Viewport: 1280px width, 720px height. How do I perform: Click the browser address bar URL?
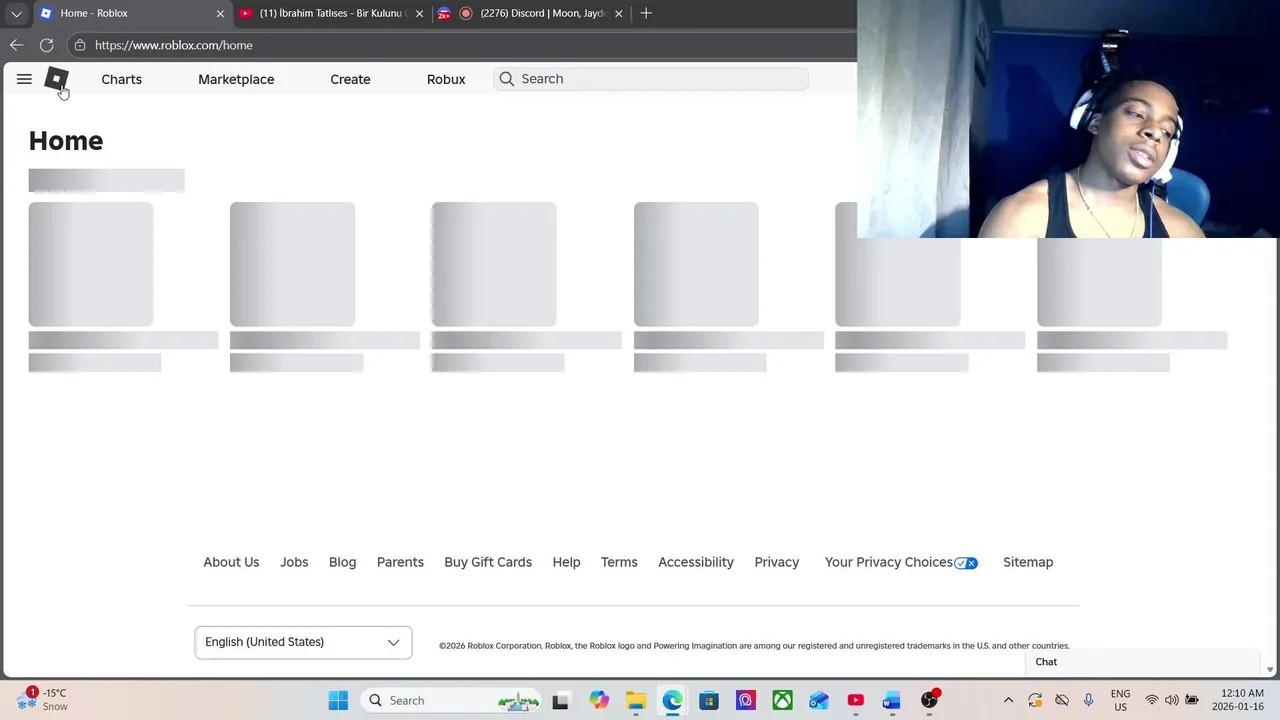point(174,45)
